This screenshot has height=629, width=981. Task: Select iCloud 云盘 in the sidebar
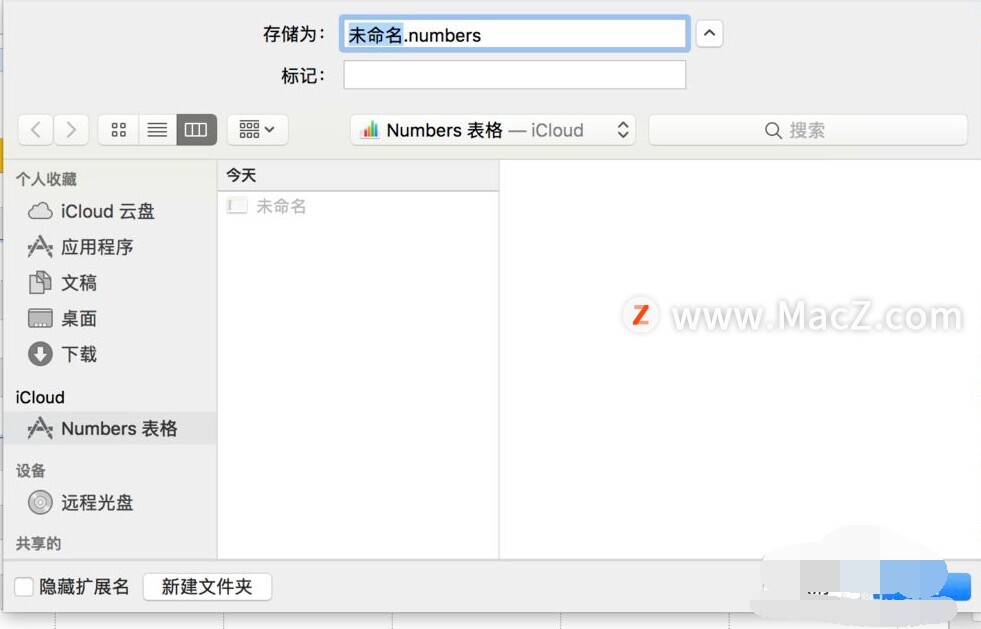110,211
